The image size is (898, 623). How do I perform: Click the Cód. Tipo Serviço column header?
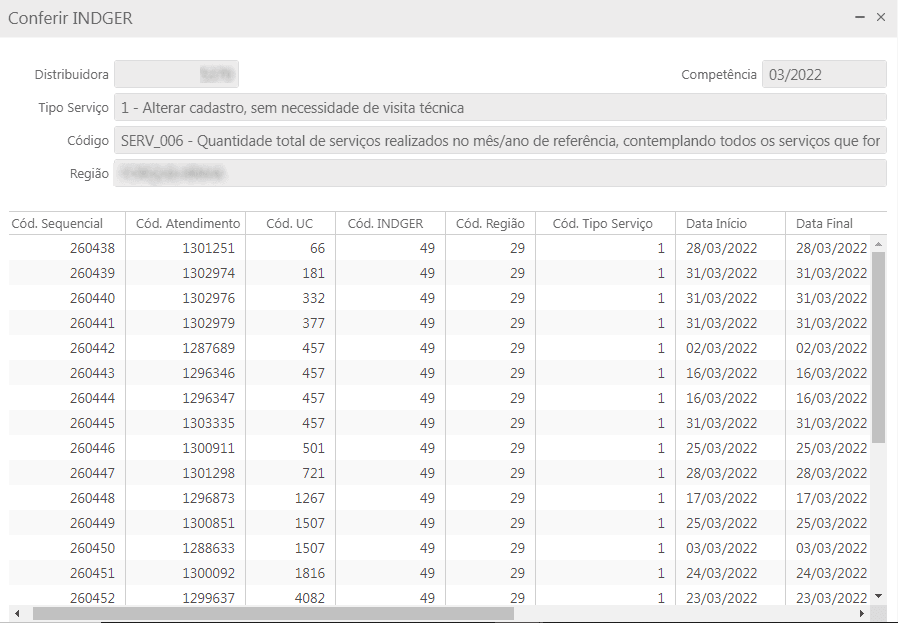click(x=604, y=224)
